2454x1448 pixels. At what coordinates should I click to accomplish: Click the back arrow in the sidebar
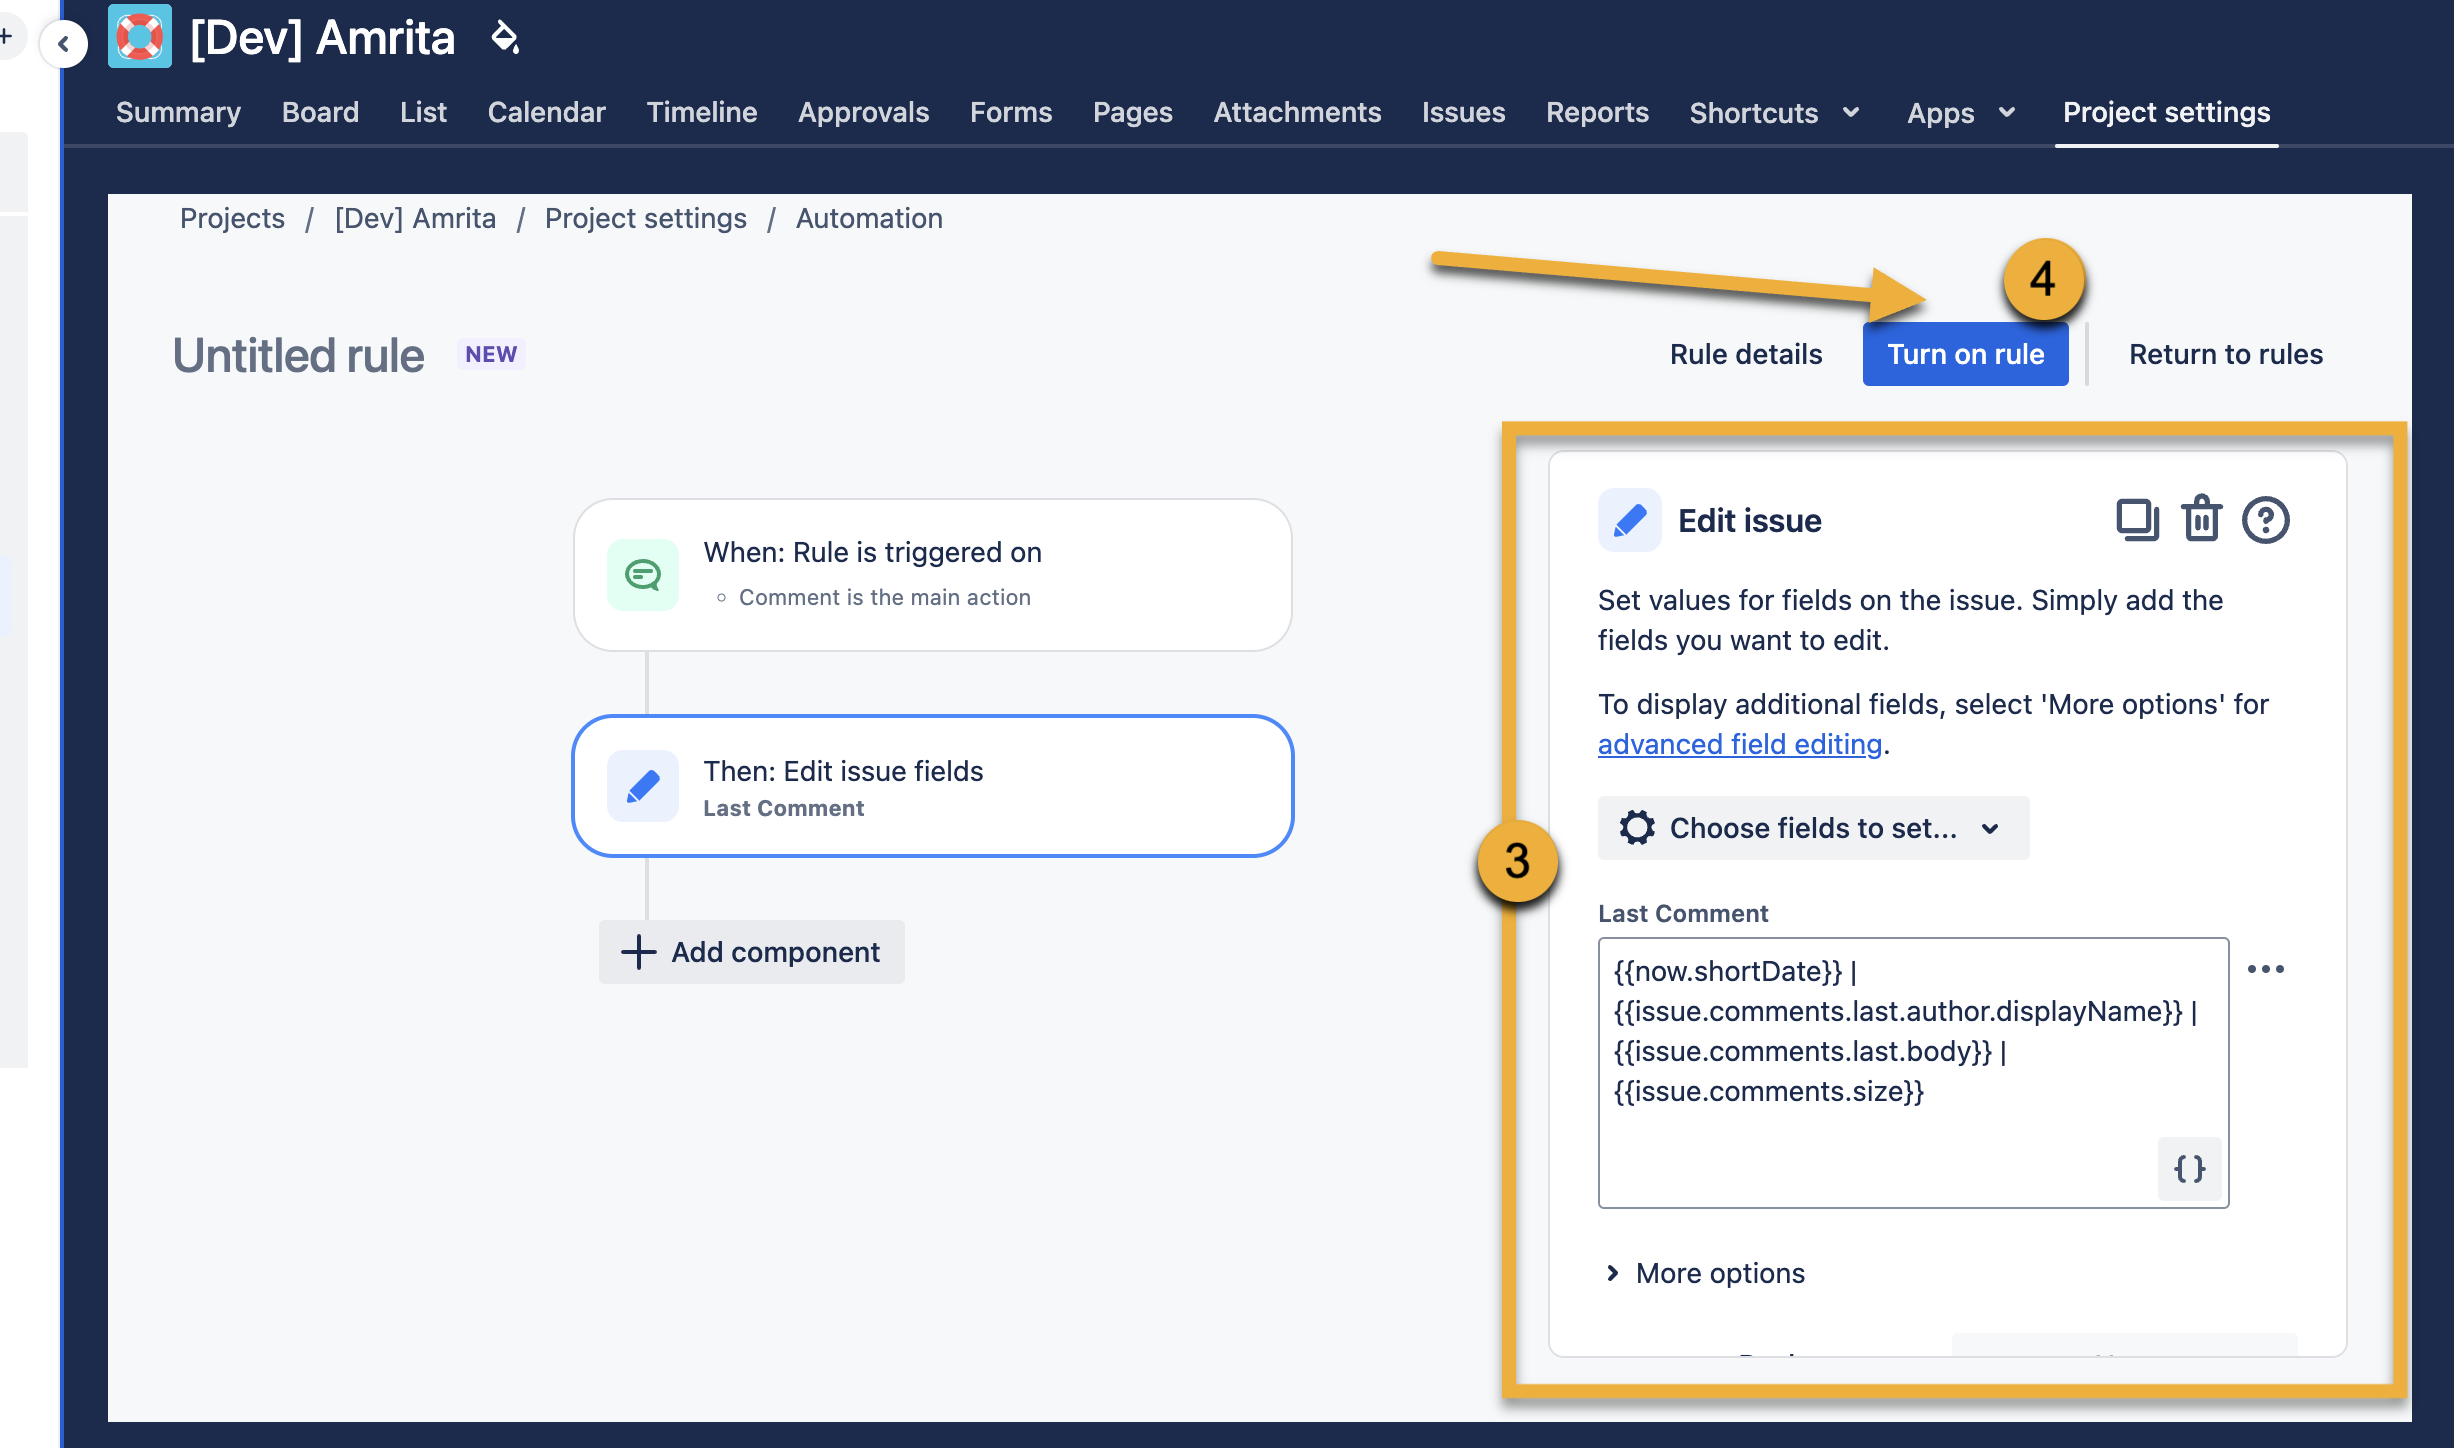point(64,44)
